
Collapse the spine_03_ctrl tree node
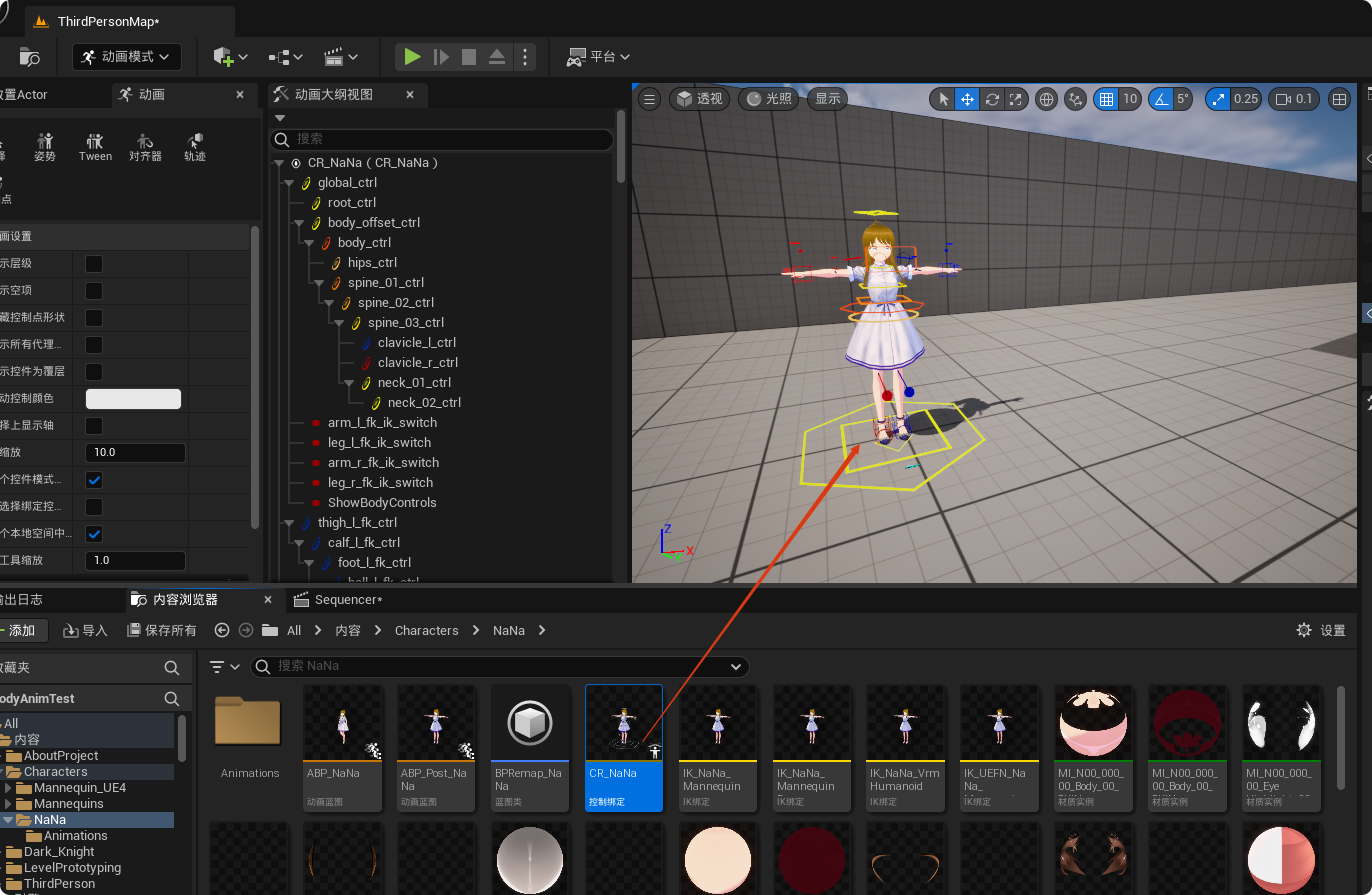tap(340, 323)
